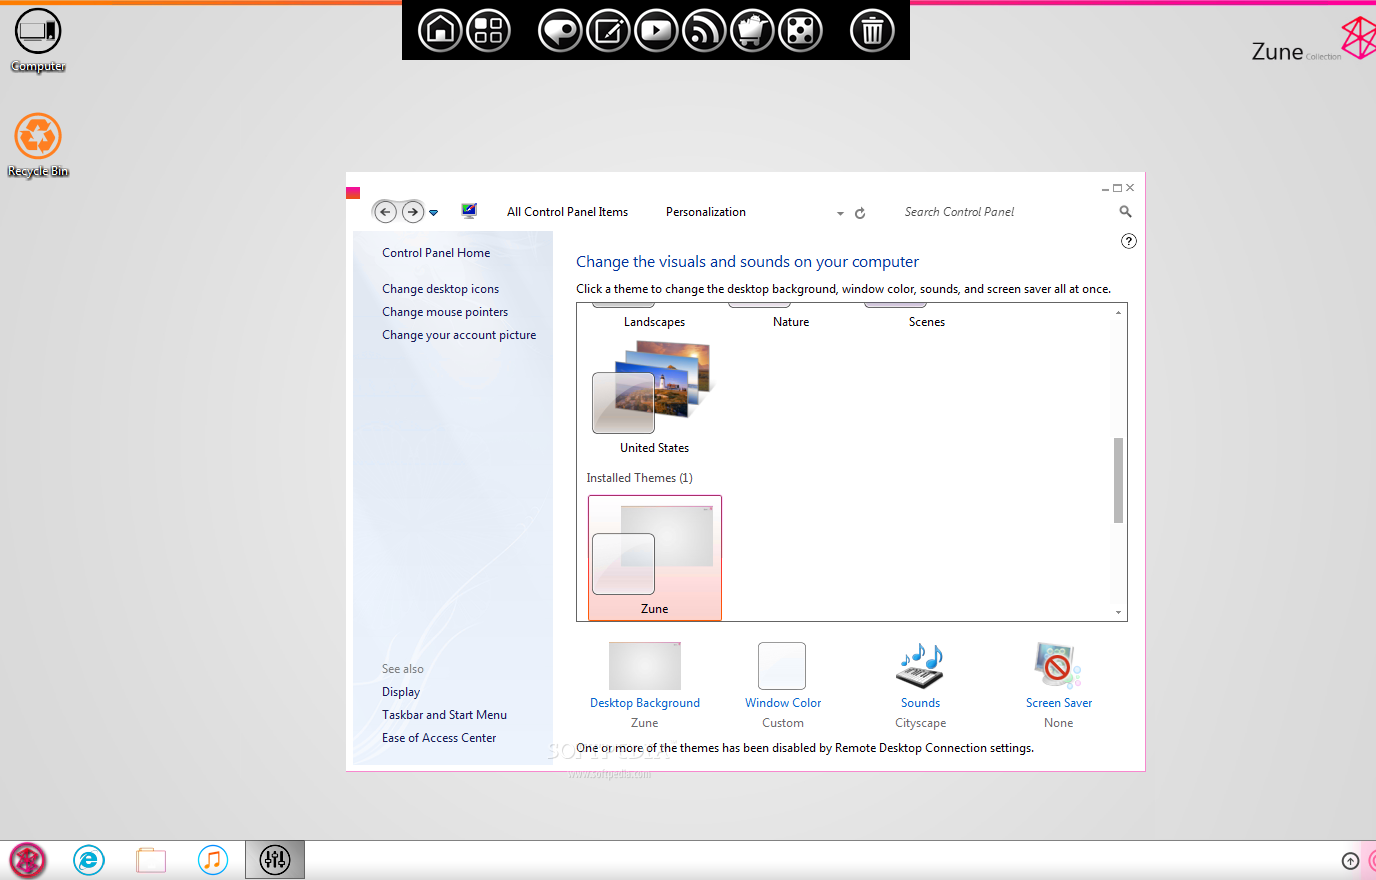The image size is (1376, 880).
Task: Launch Internet Explorer from the taskbar
Action: click(89, 860)
